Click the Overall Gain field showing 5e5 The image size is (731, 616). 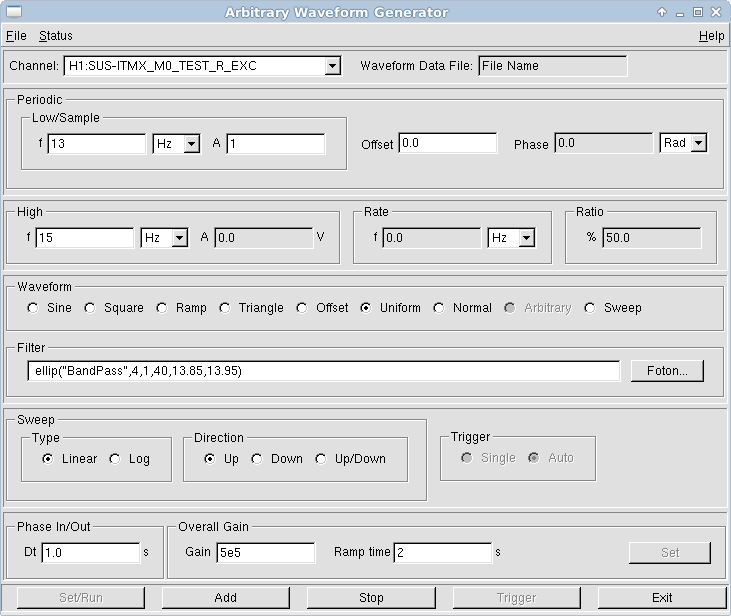click(x=266, y=553)
